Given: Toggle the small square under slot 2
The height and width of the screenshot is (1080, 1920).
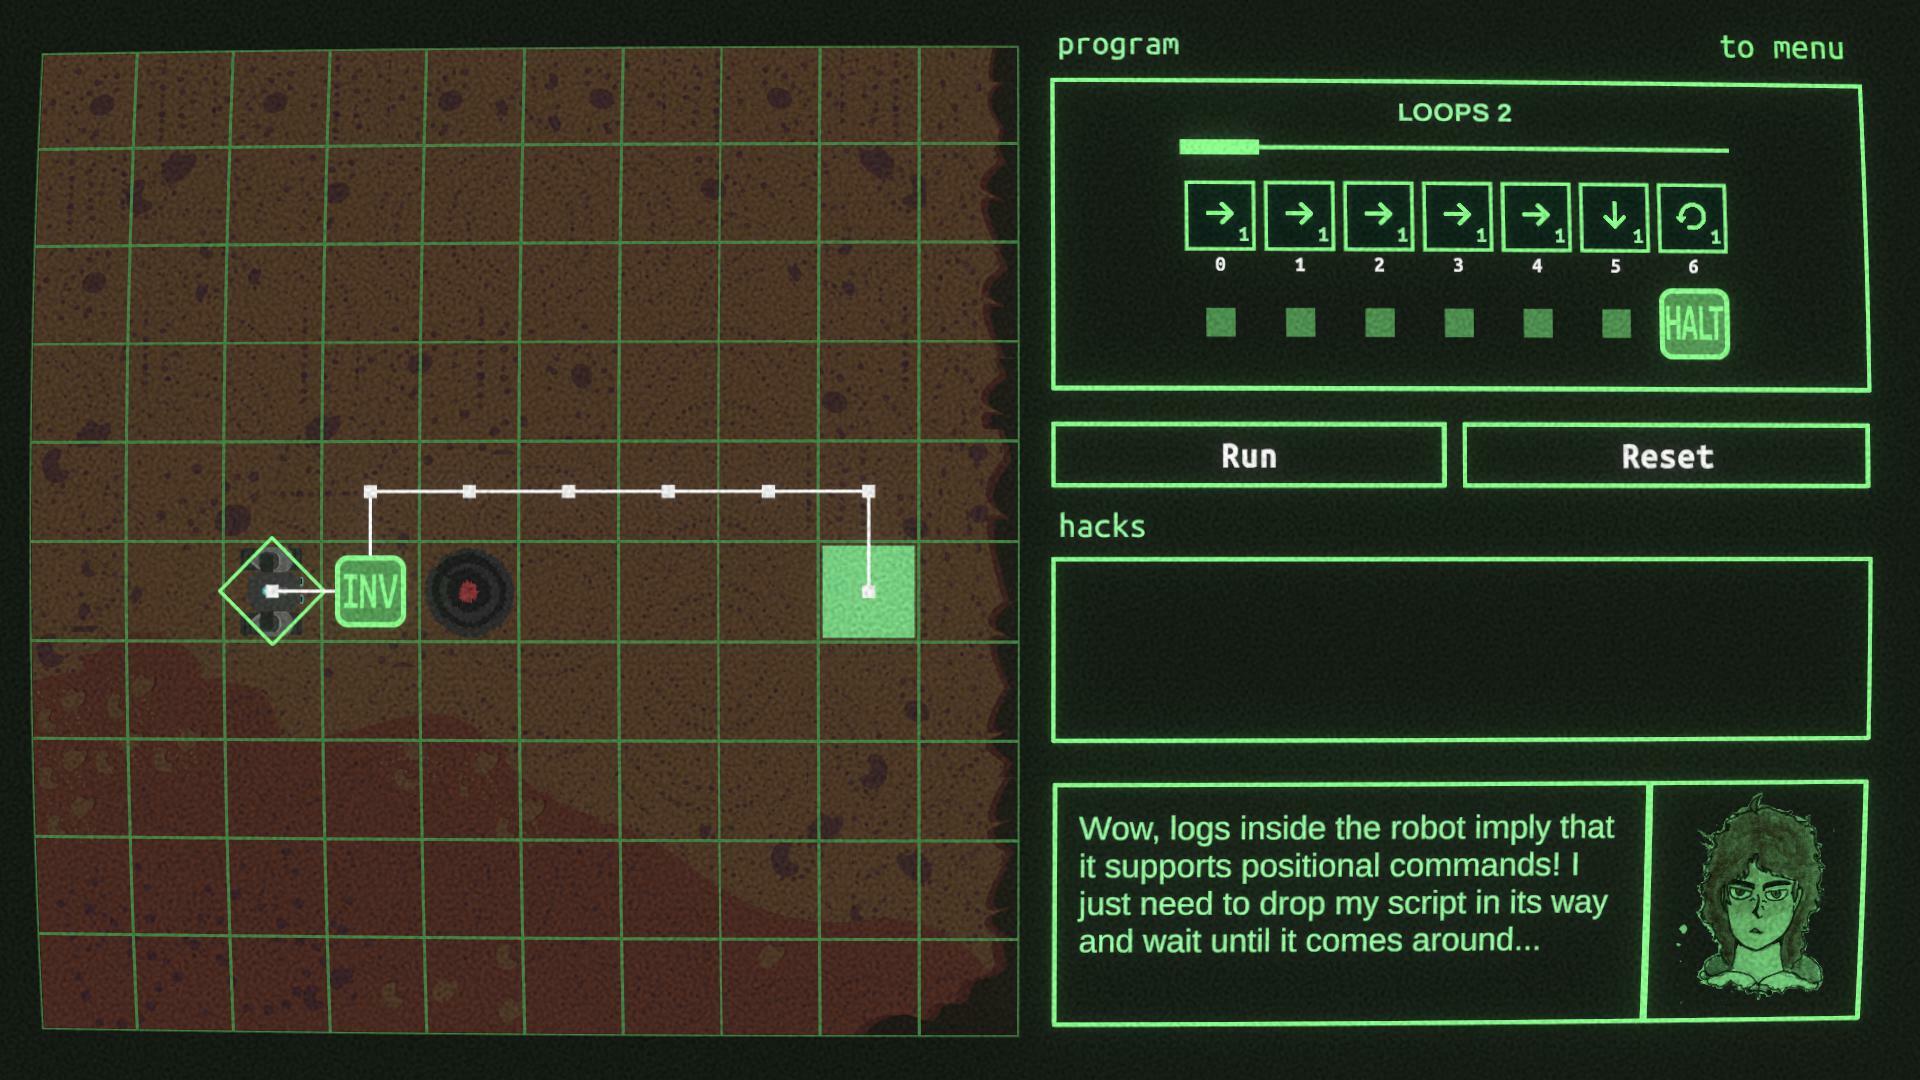Looking at the screenshot, I should [1379, 322].
